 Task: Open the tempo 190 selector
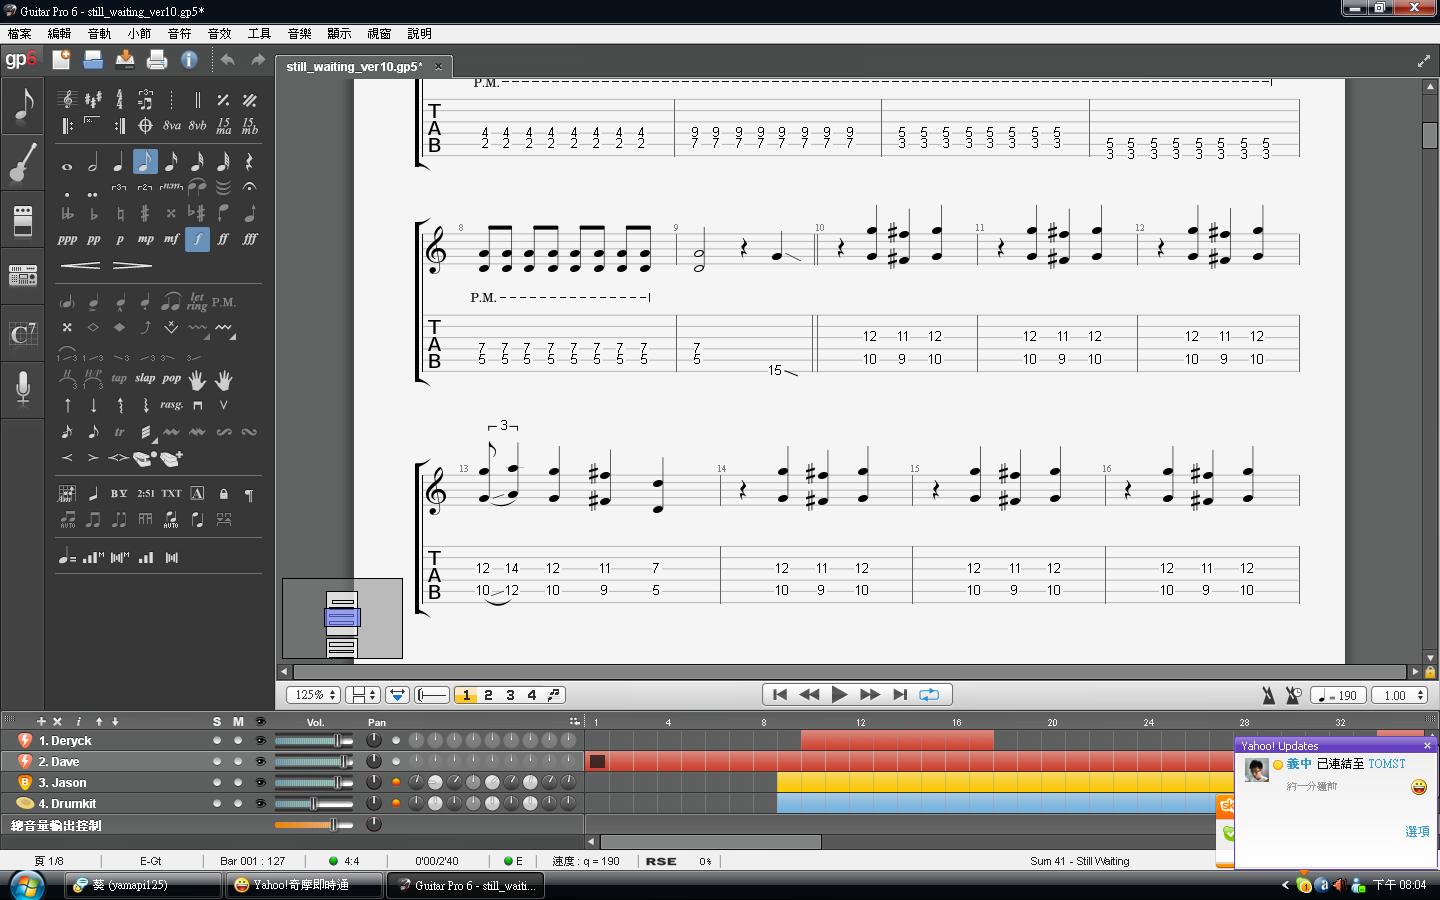1338,695
